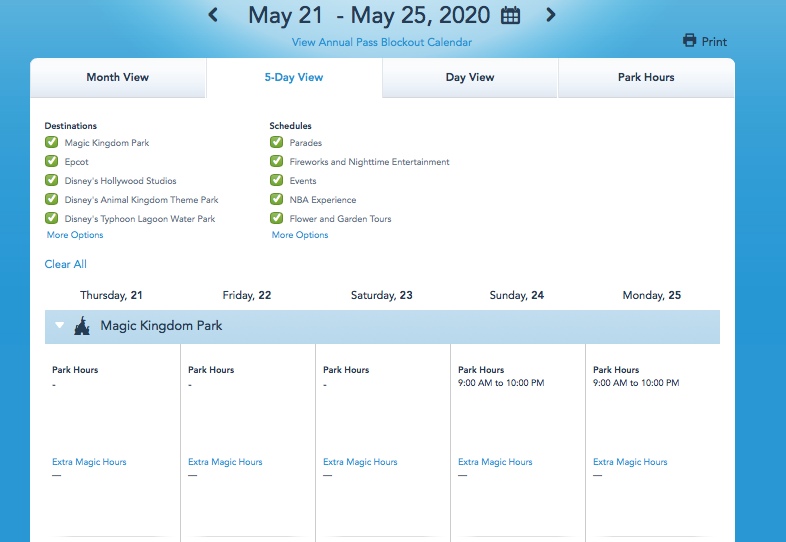786x542 pixels.
Task: Click the Monday, 25 column header
Action: pyautogui.click(x=652, y=295)
